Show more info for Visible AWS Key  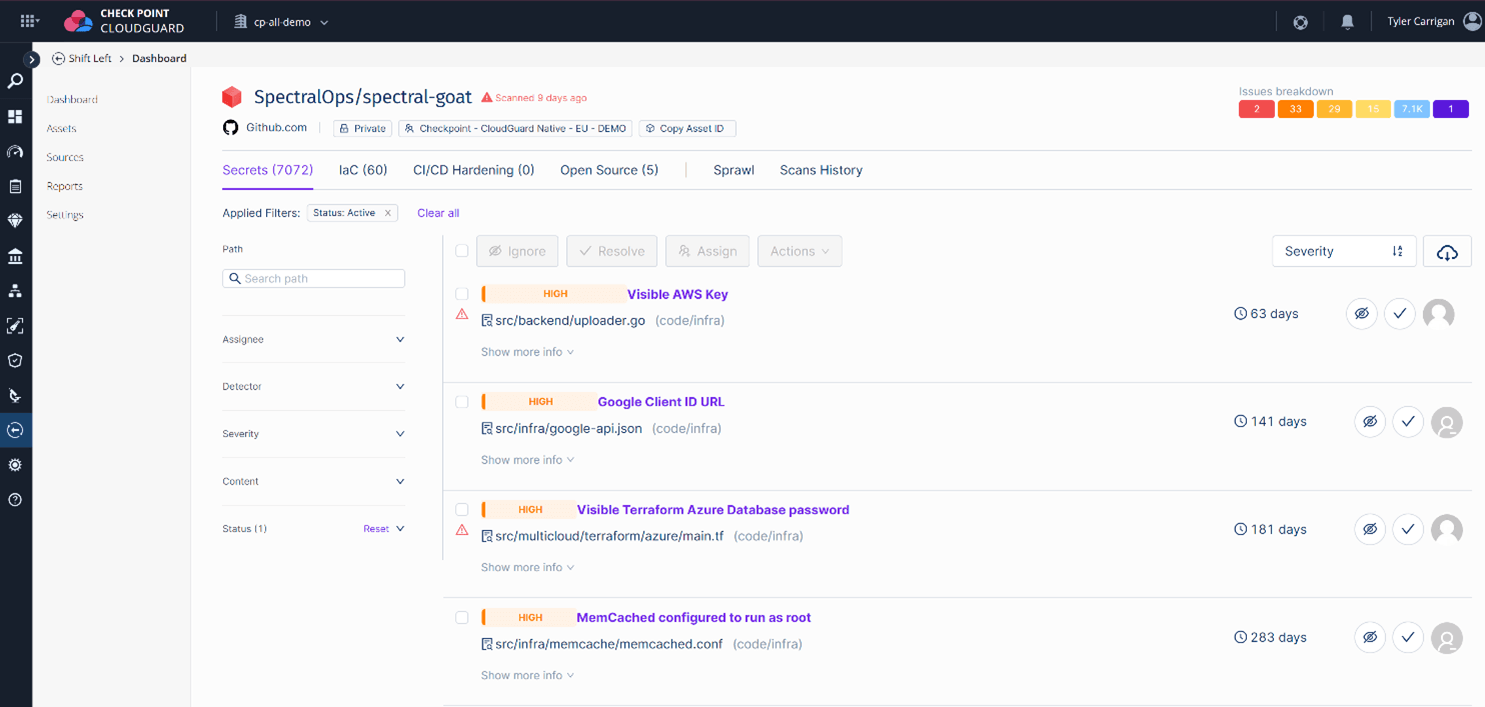(x=527, y=352)
